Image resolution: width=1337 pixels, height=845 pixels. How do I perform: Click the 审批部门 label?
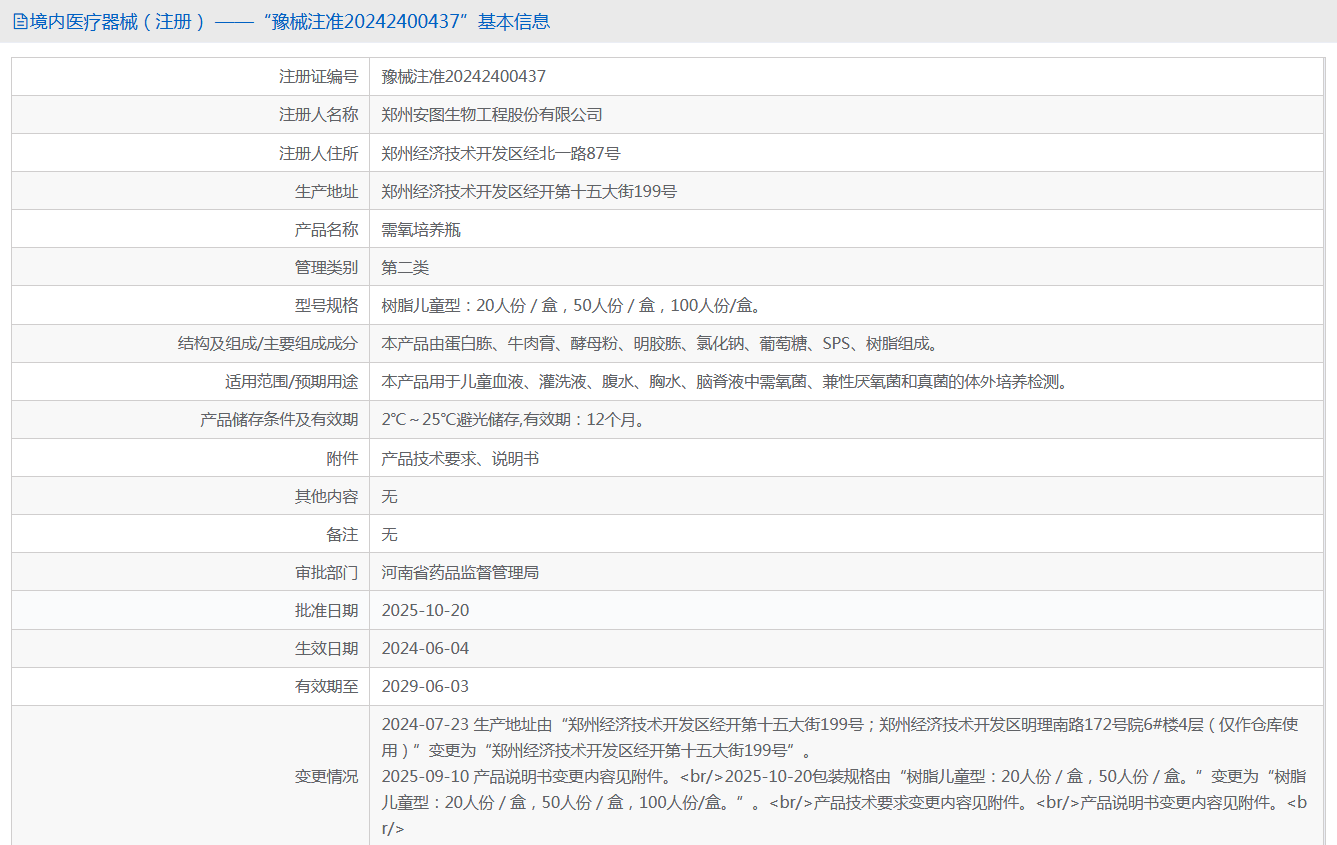coord(326,572)
